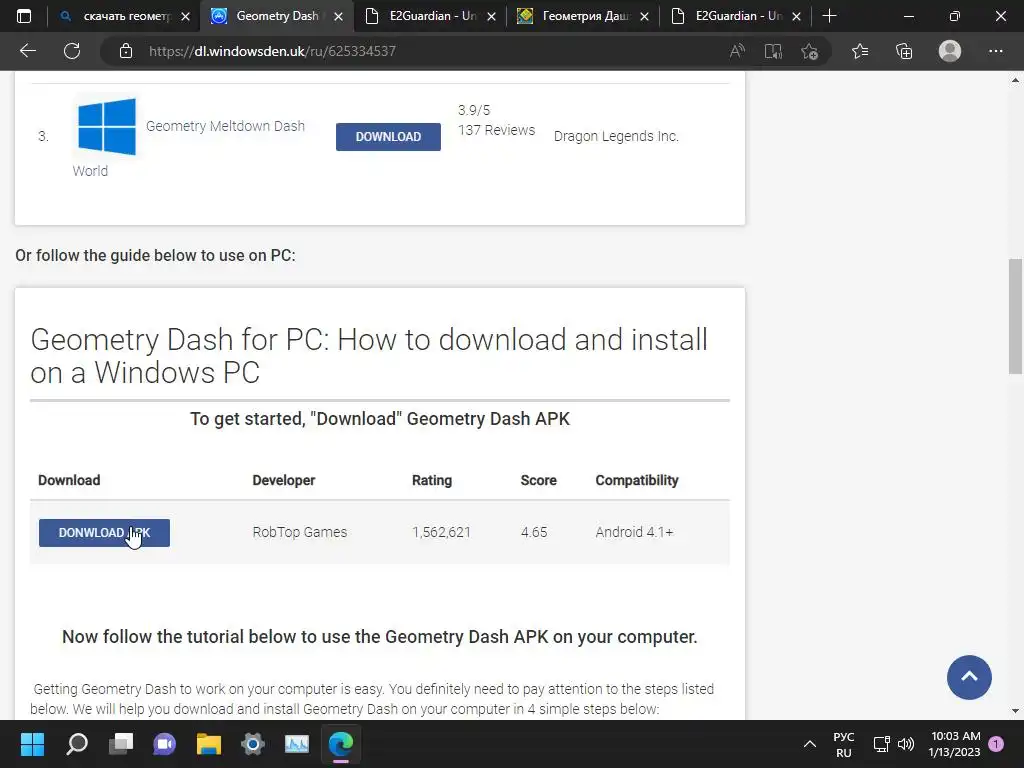
Task: Click the address bar URL
Action: [272, 51]
